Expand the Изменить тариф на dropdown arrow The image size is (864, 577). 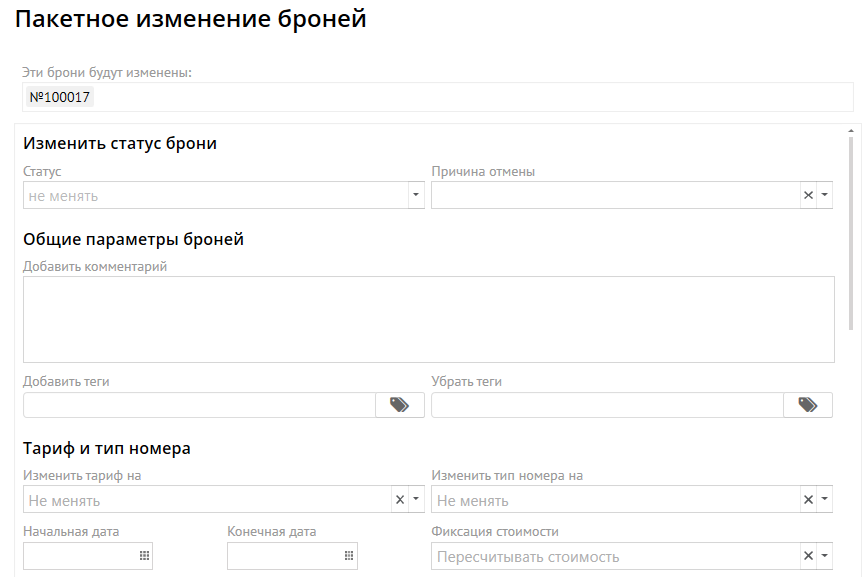[416, 500]
